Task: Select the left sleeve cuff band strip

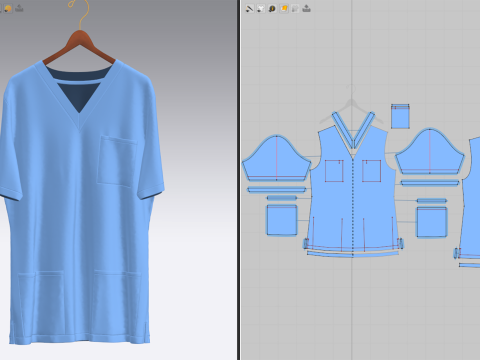Action: click(x=276, y=190)
